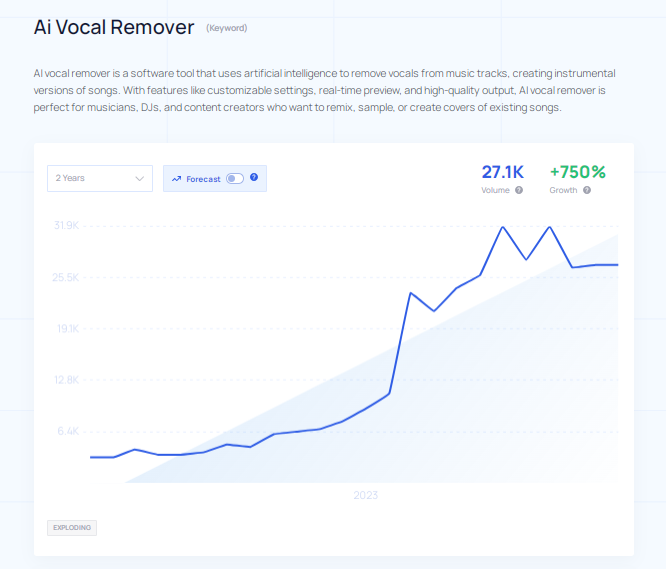
Task: Click the Ai Vocal Remover page heading
Action: pos(114,27)
